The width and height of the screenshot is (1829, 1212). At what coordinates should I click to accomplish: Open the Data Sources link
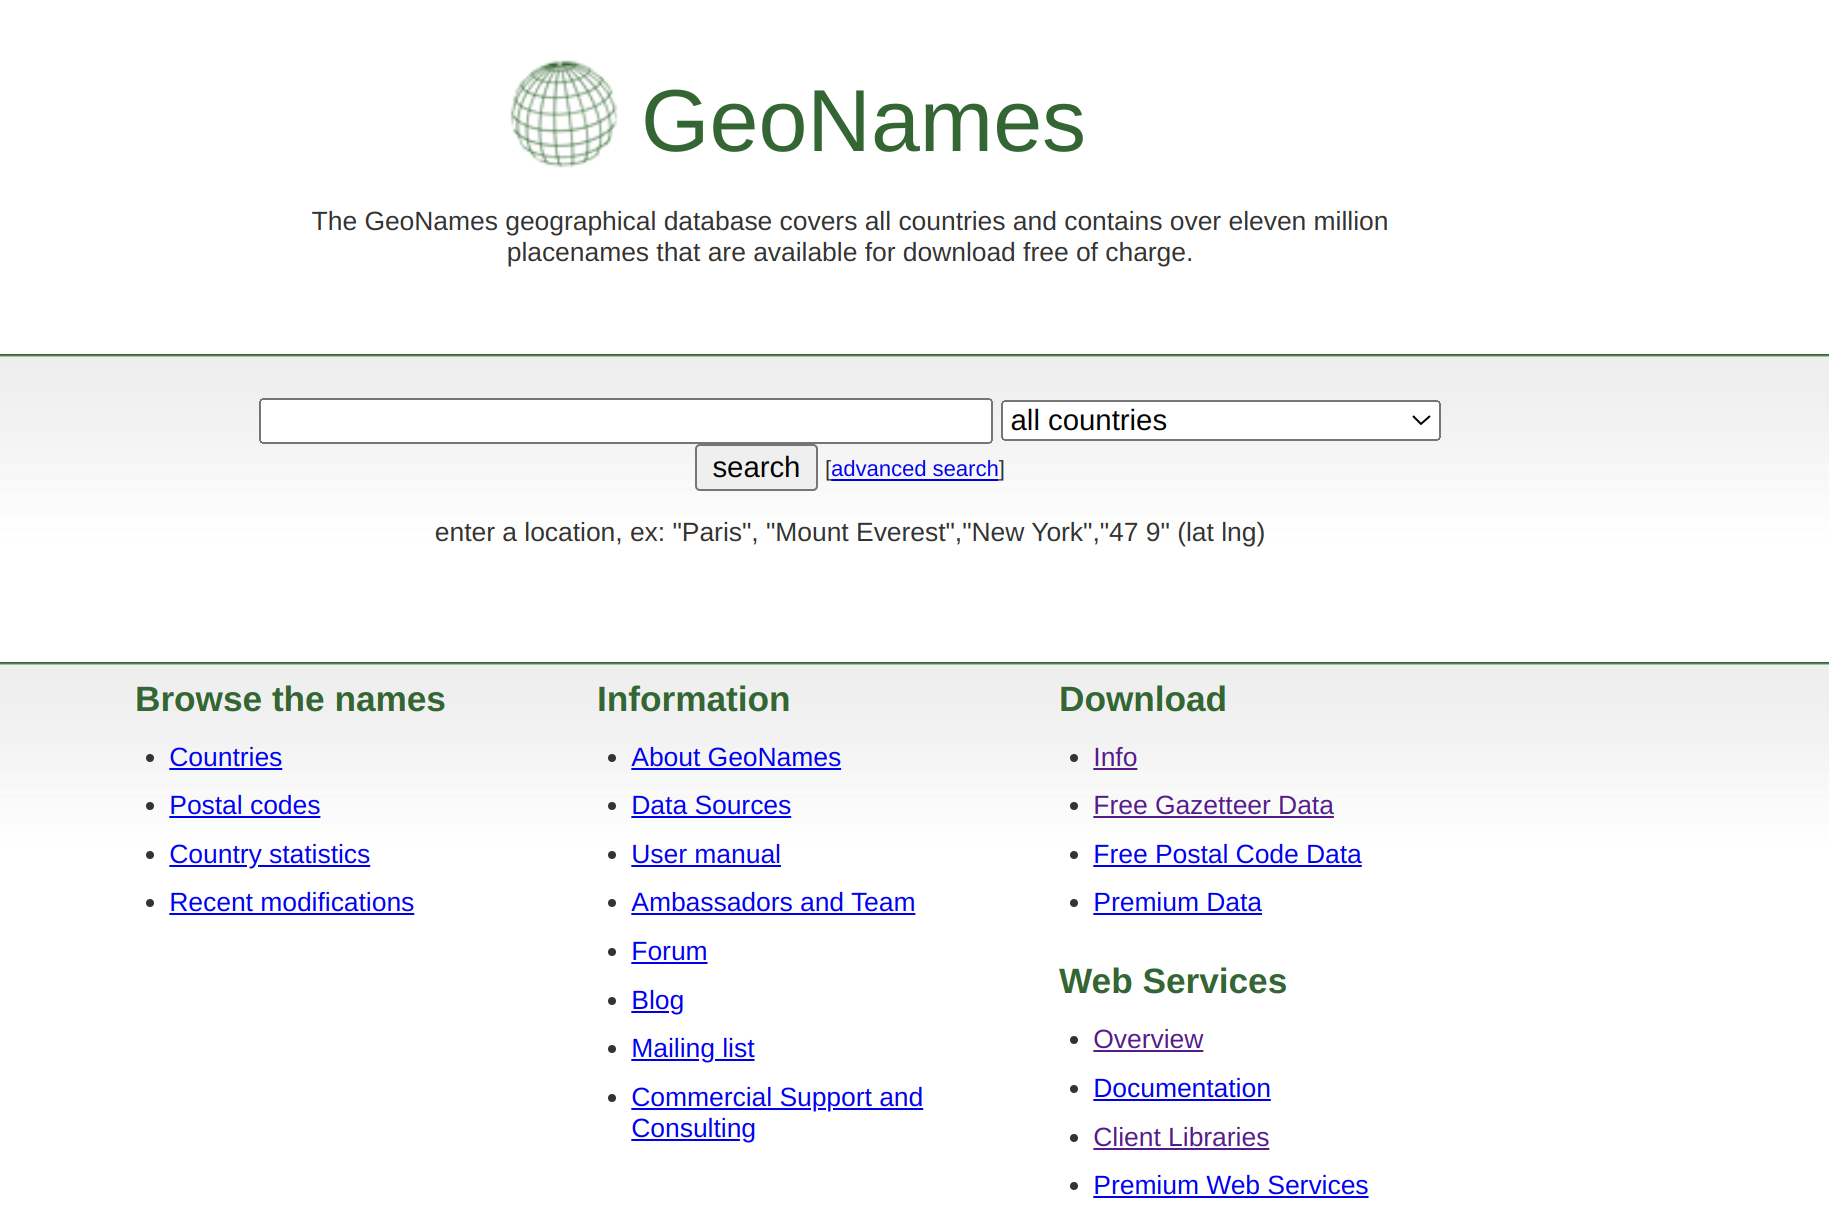tap(711, 805)
